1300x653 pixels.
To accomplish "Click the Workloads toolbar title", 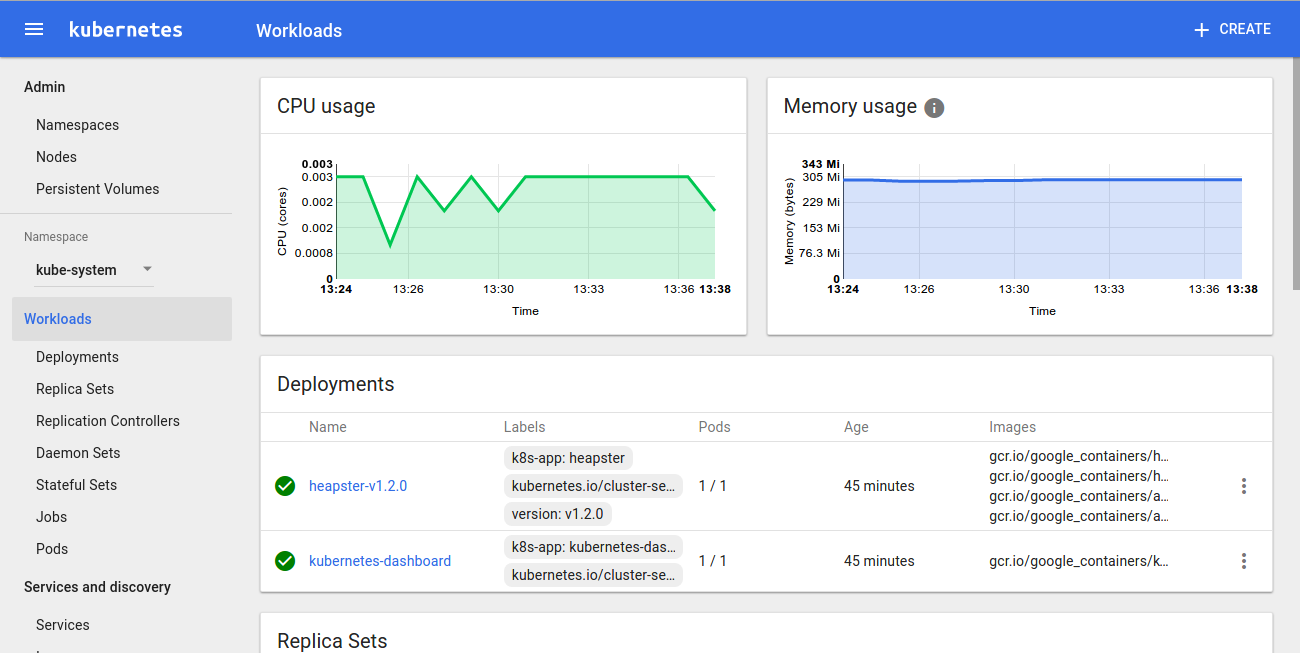I will [x=299, y=30].
